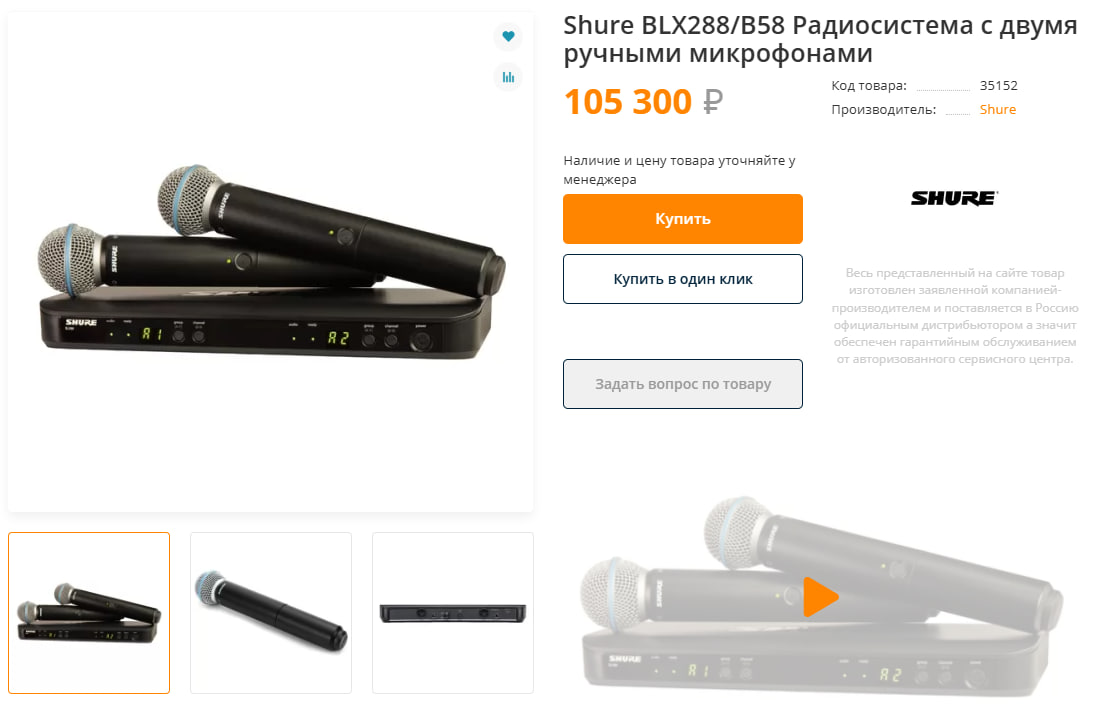Click the gray warranty disclaimer paragraph
This screenshot has height=711, width=1093.
pos(955,316)
